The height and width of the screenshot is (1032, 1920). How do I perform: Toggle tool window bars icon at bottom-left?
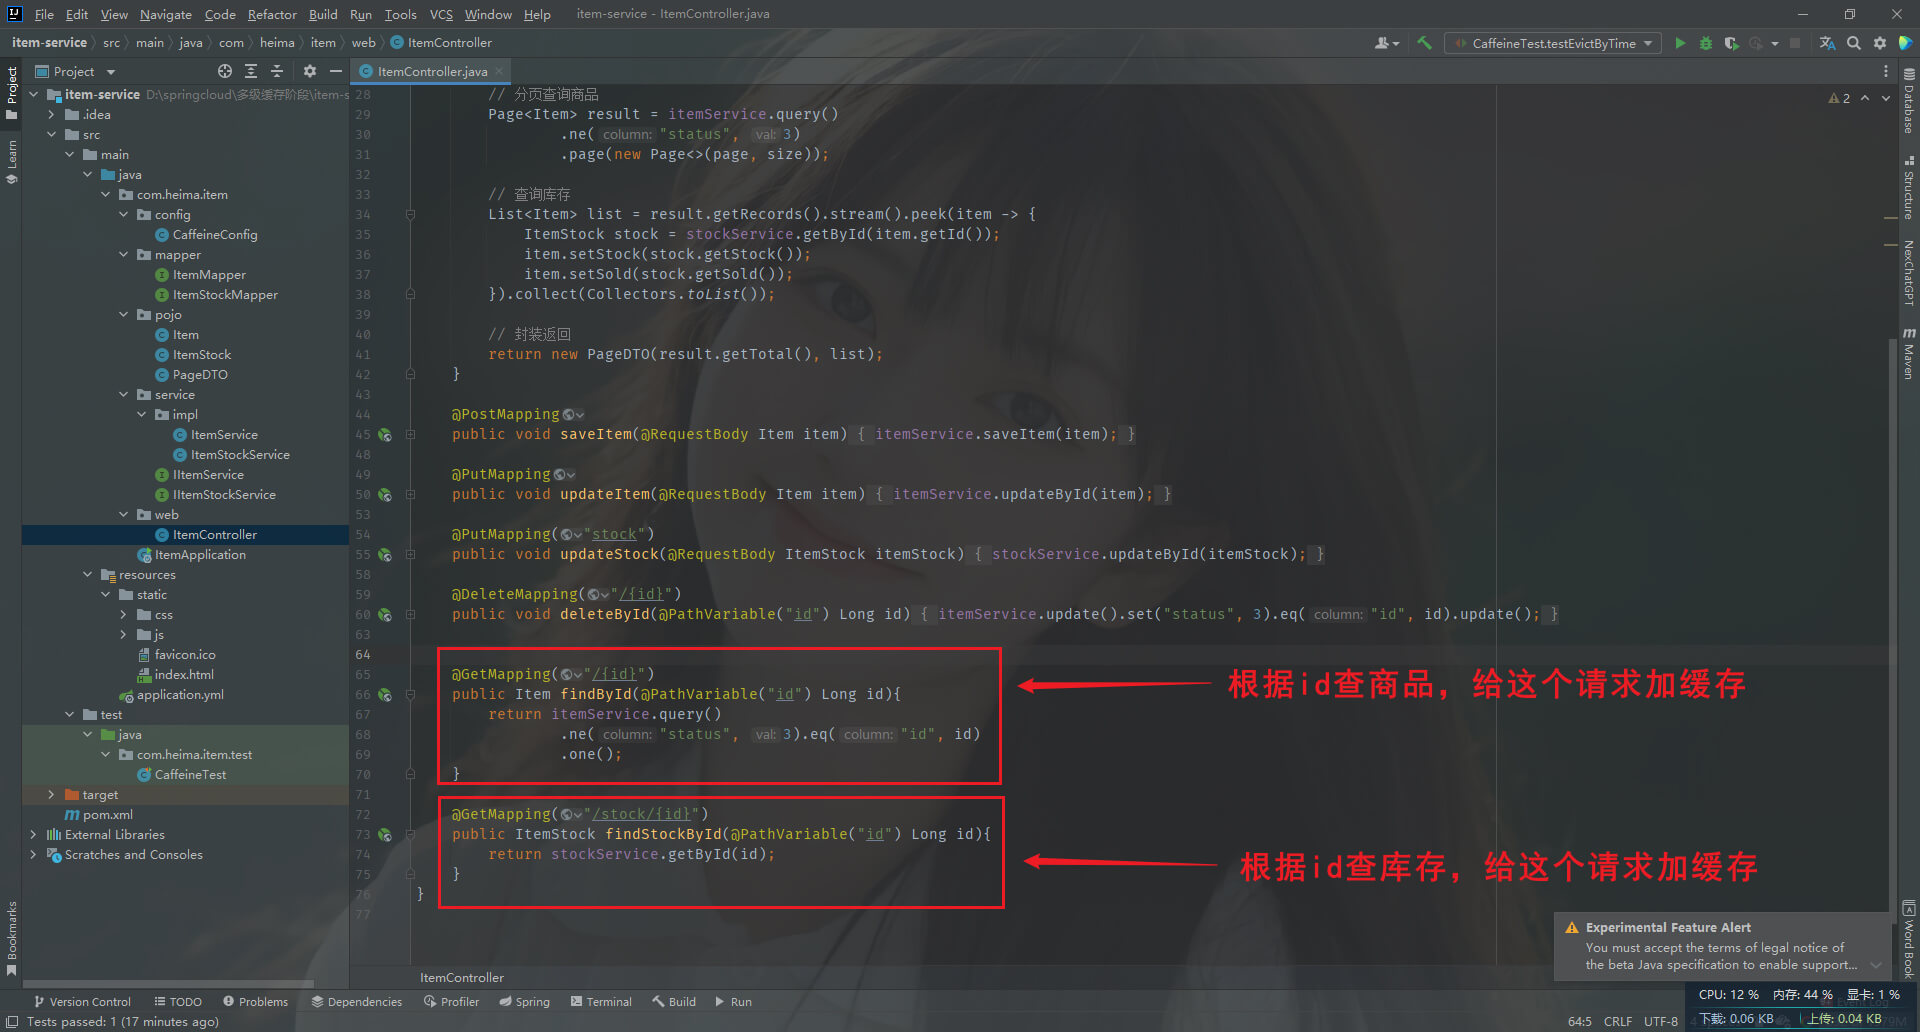[12, 1022]
